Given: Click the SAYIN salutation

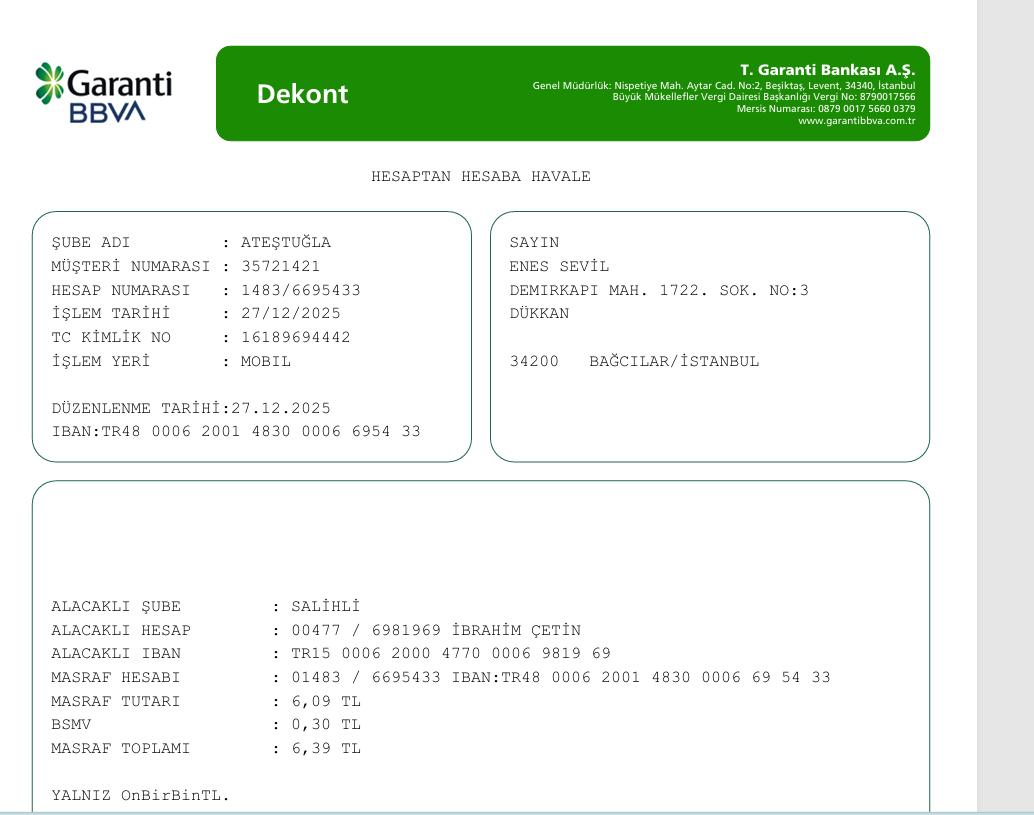Looking at the screenshot, I should click(534, 243).
